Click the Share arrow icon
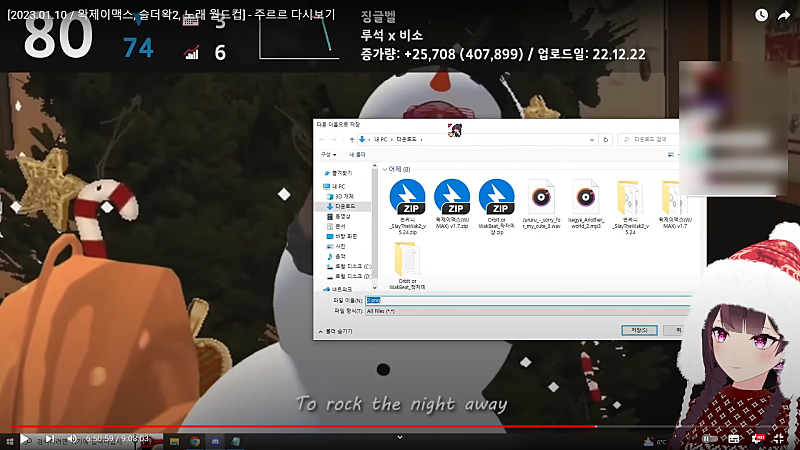This screenshot has height=450, width=800. coord(784,15)
